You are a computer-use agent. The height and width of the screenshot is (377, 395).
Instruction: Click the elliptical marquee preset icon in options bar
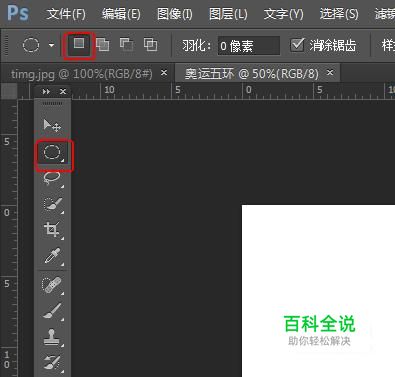pyautogui.click(x=31, y=45)
